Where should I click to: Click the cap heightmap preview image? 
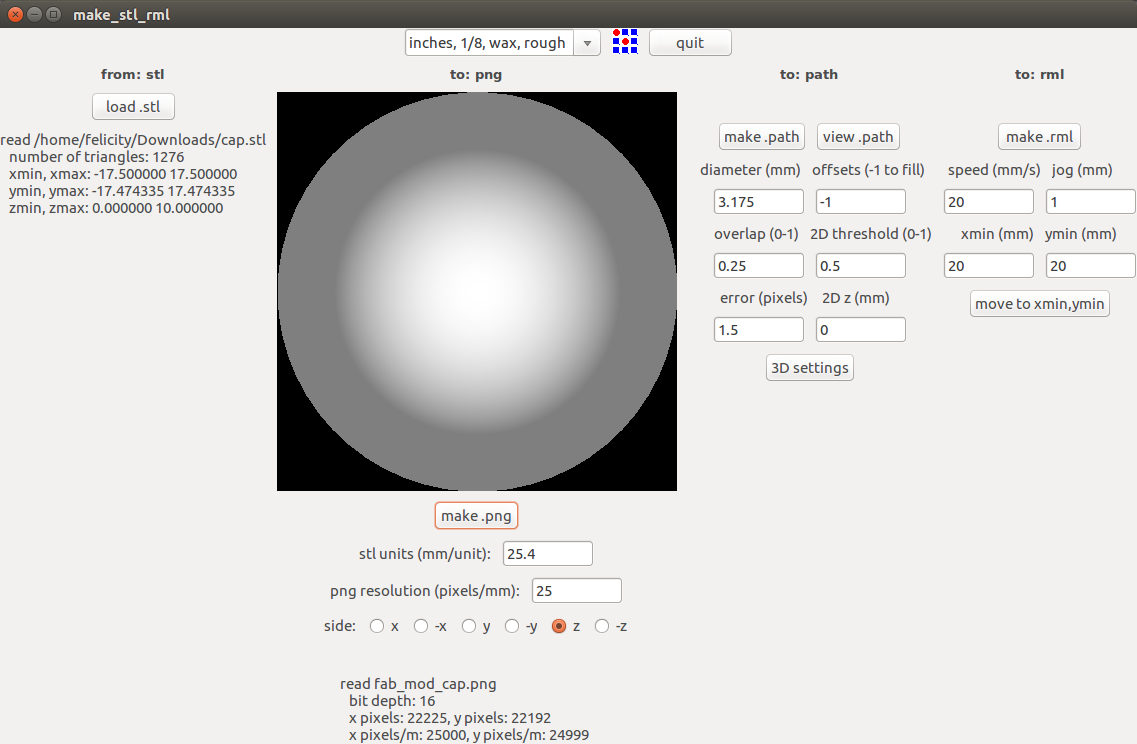tap(477, 292)
